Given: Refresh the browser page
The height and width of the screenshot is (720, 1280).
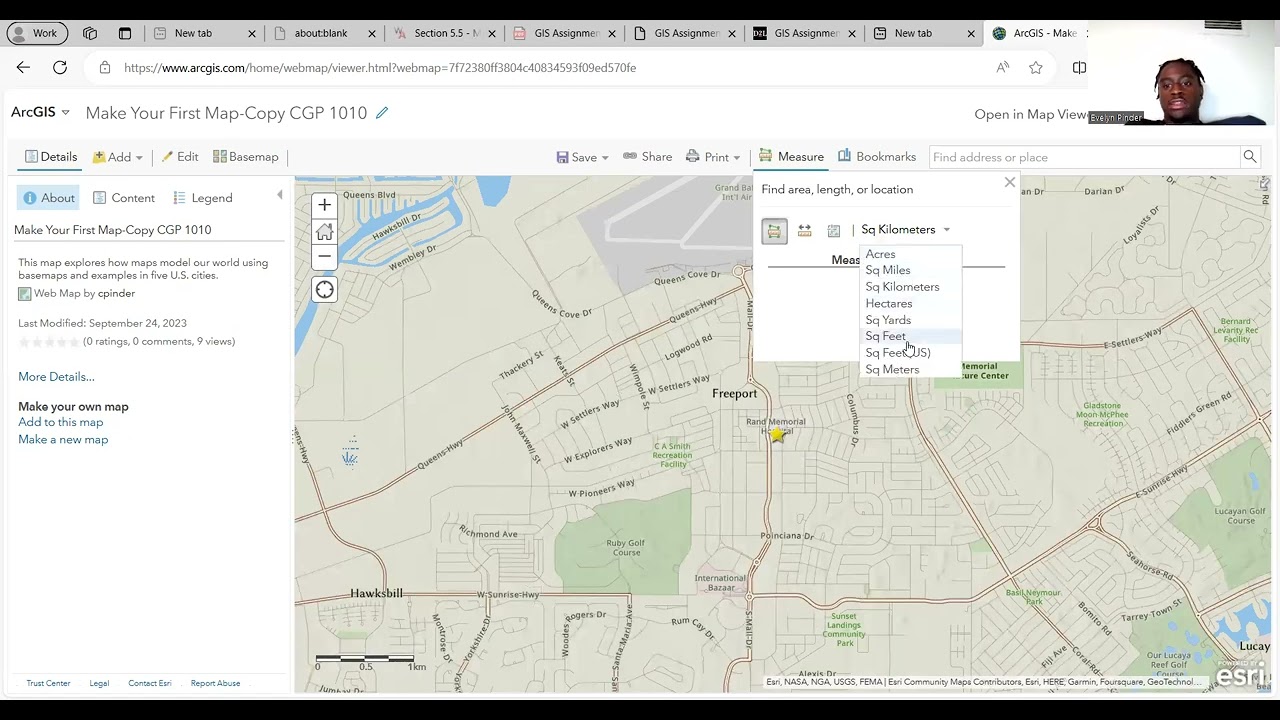Looking at the screenshot, I should [60, 67].
